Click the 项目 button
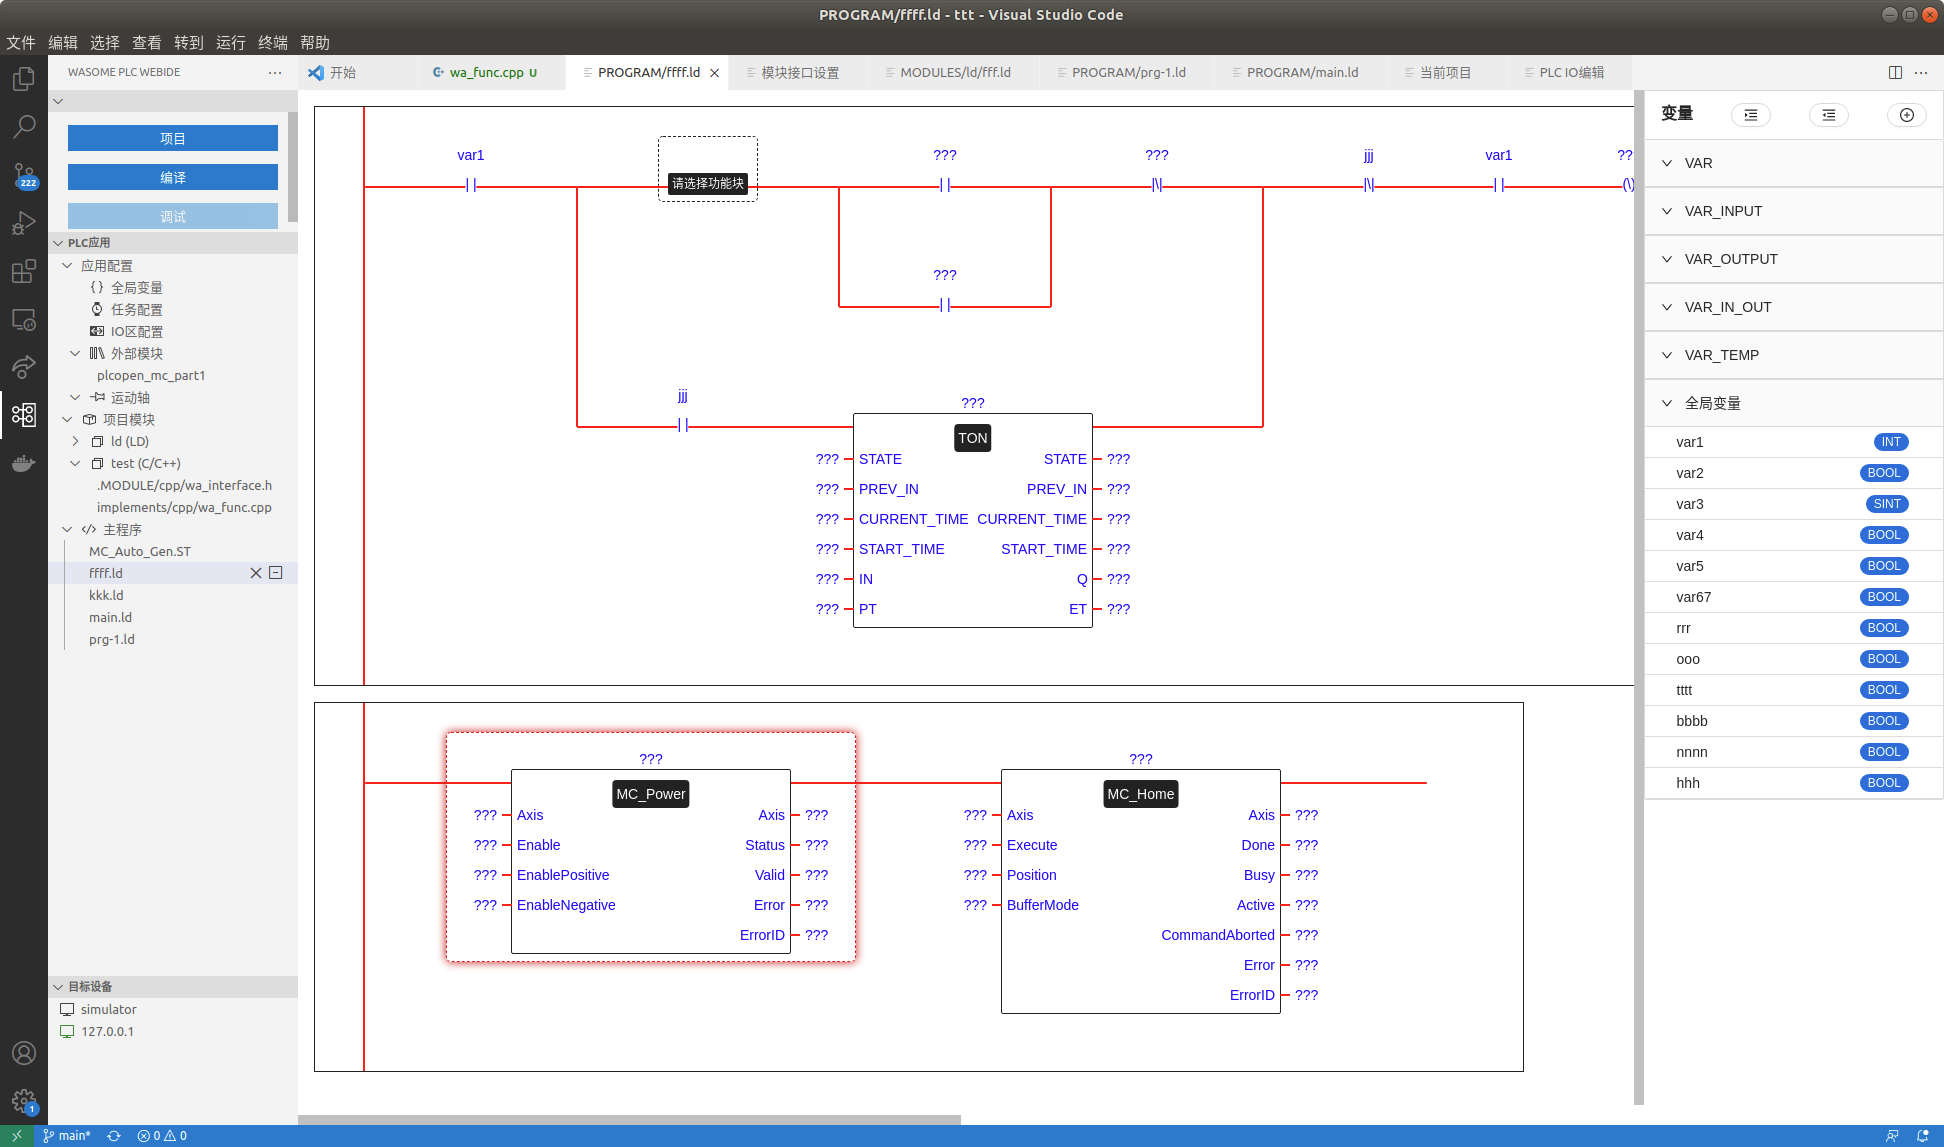This screenshot has height=1147, width=1944. tap(173, 138)
